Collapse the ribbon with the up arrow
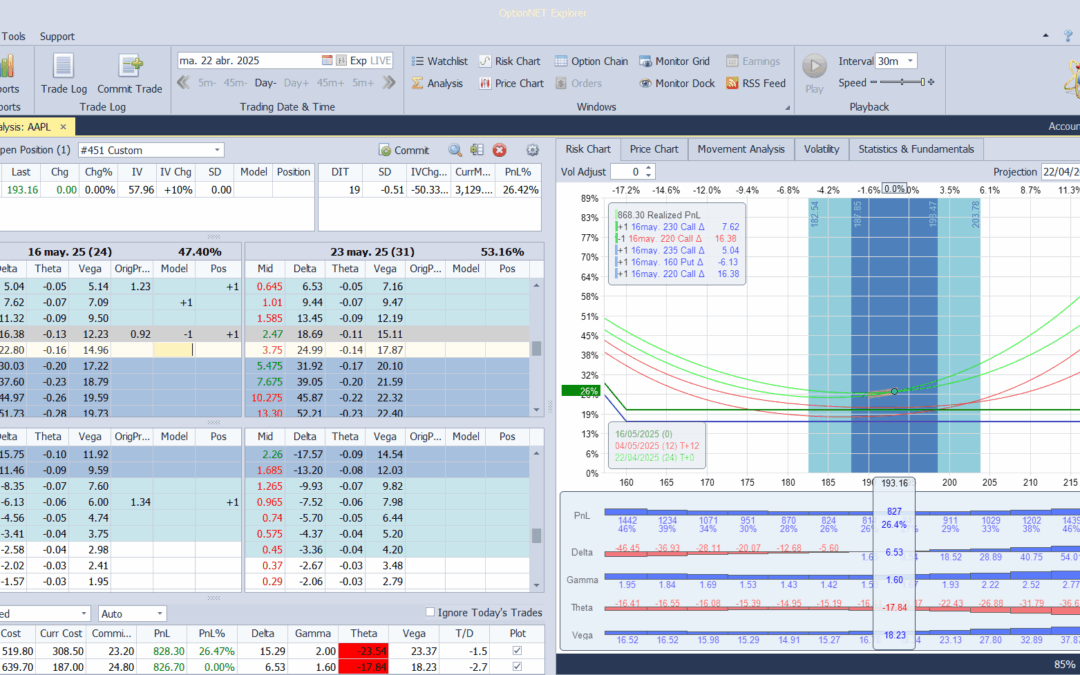 (x=1046, y=36)
